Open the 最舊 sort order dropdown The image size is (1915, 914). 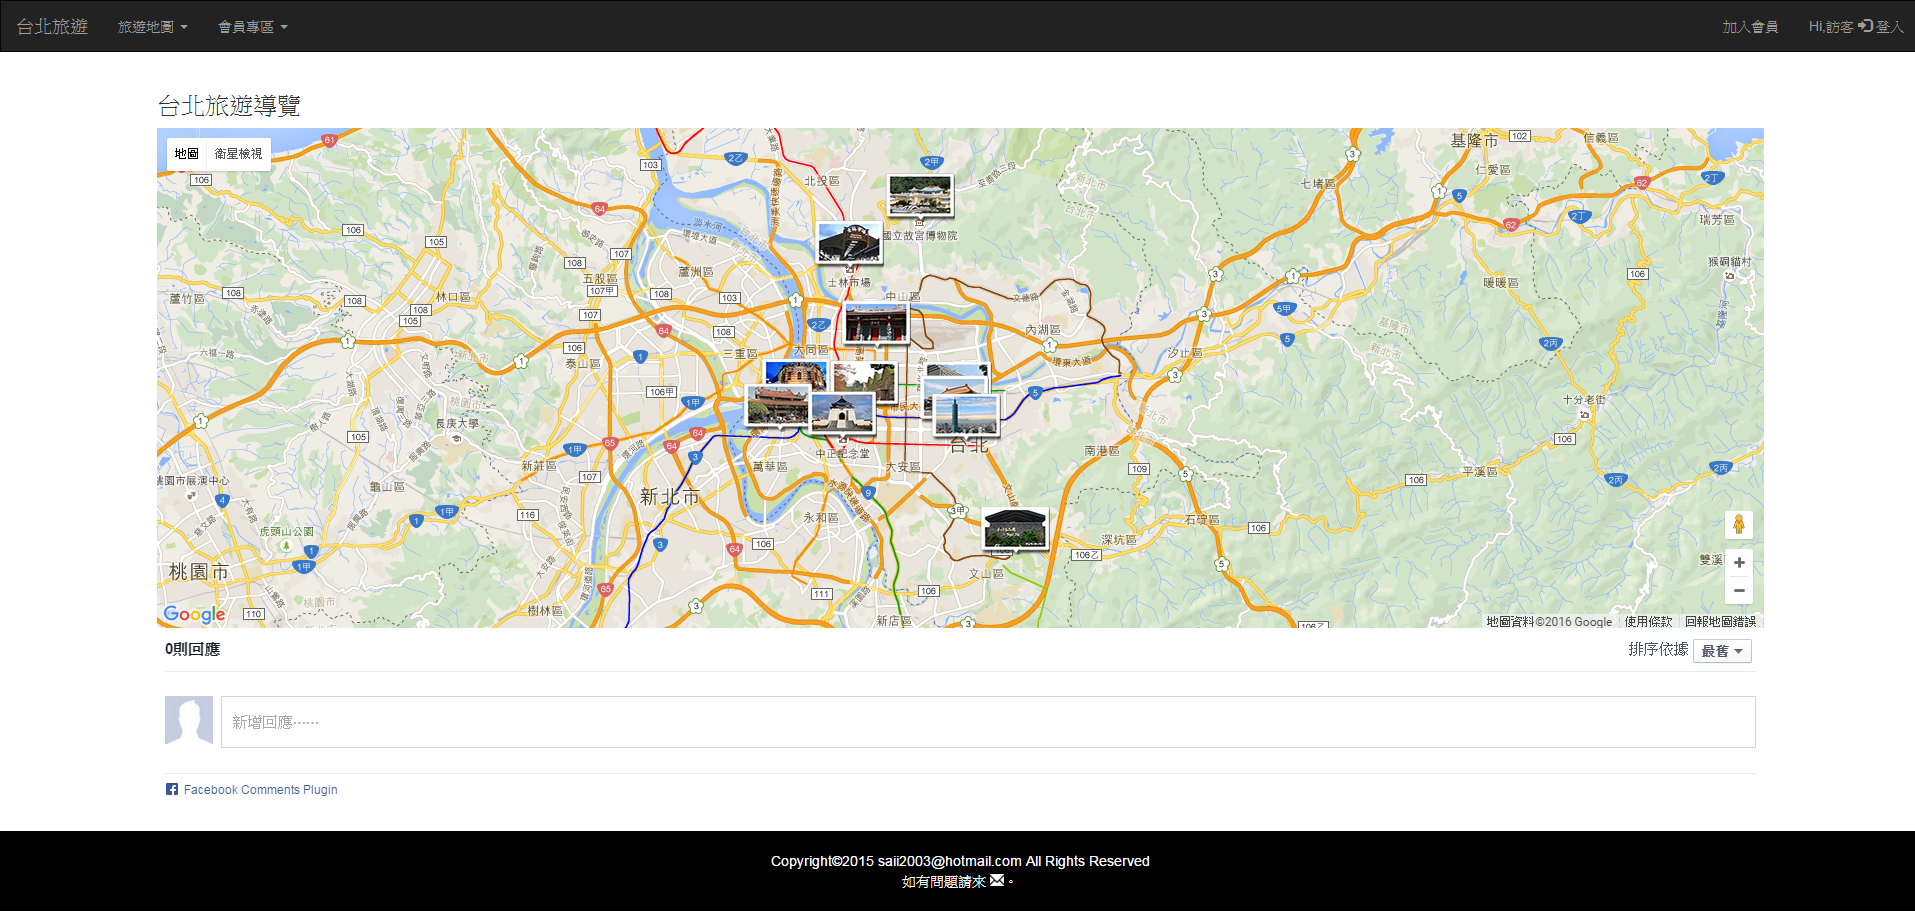tap(1721, 651)
